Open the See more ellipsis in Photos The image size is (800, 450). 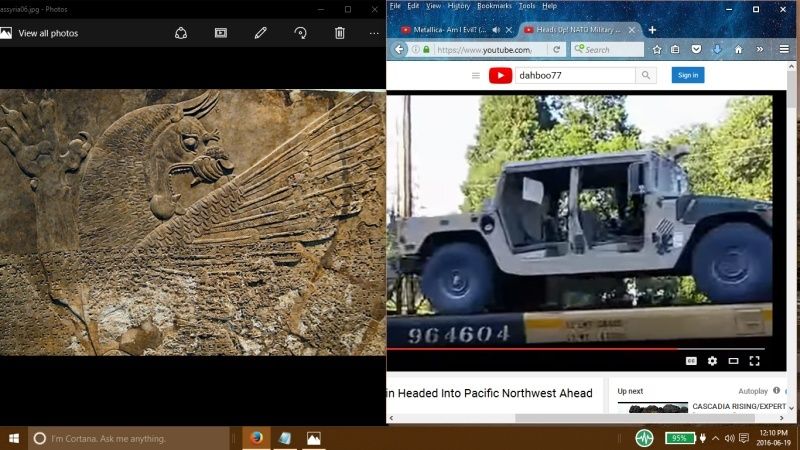(374, 33)
